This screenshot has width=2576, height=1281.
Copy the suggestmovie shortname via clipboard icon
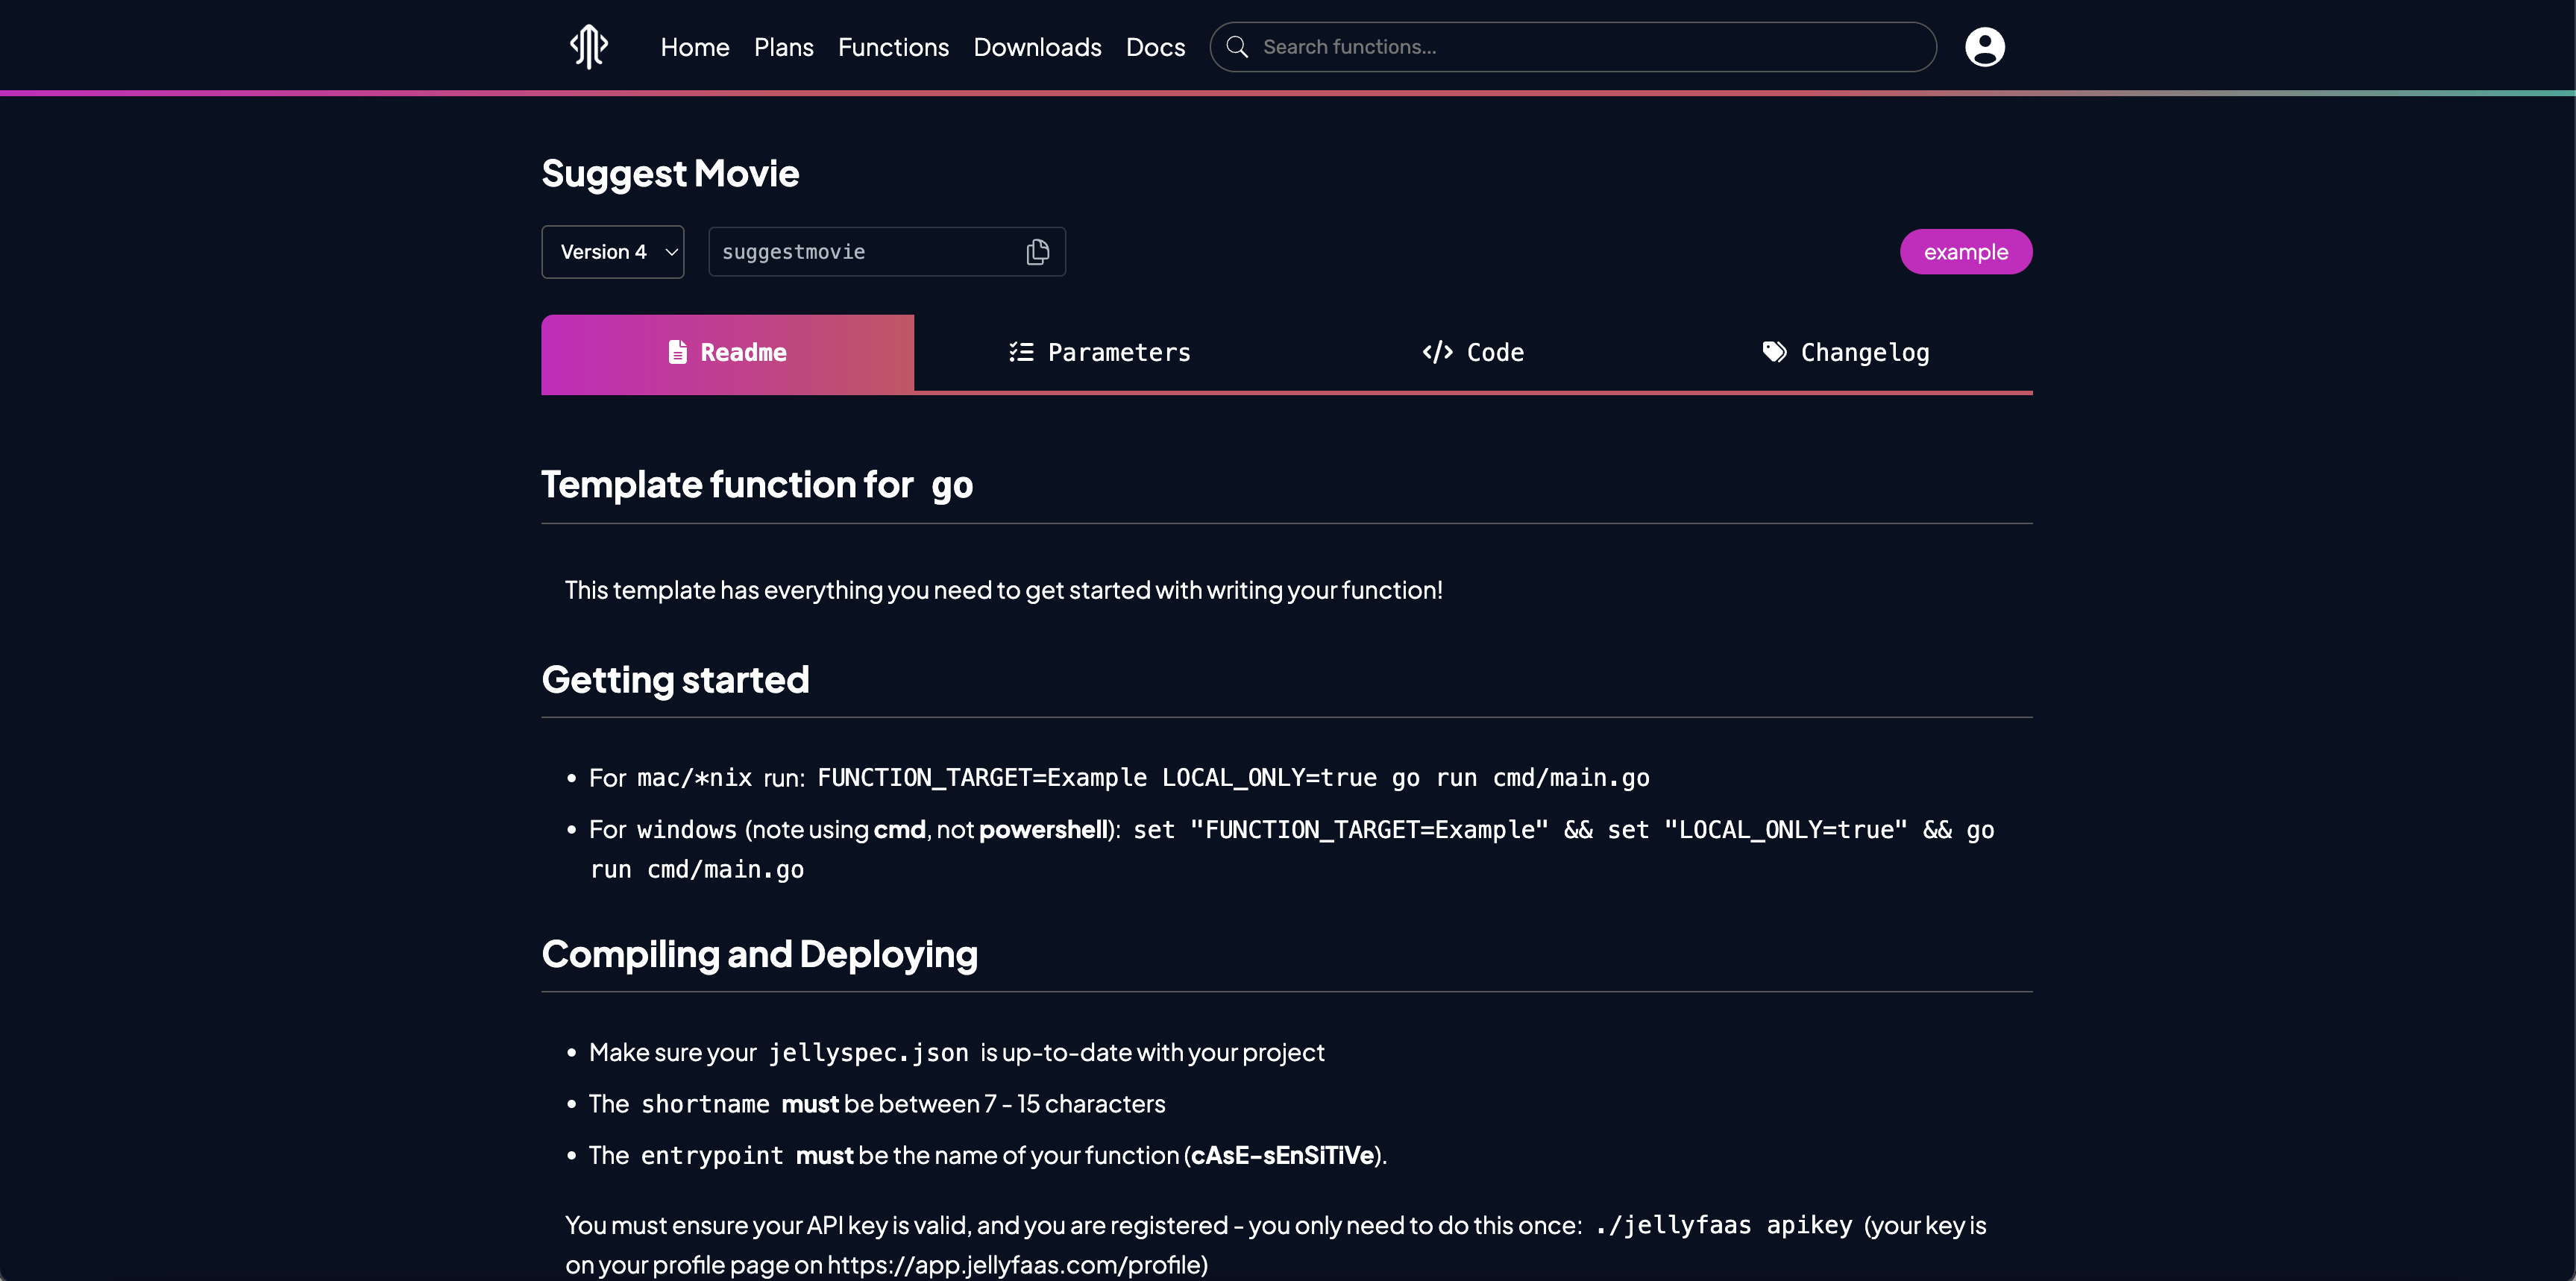pyautogui.click(x=1037, y=251)
